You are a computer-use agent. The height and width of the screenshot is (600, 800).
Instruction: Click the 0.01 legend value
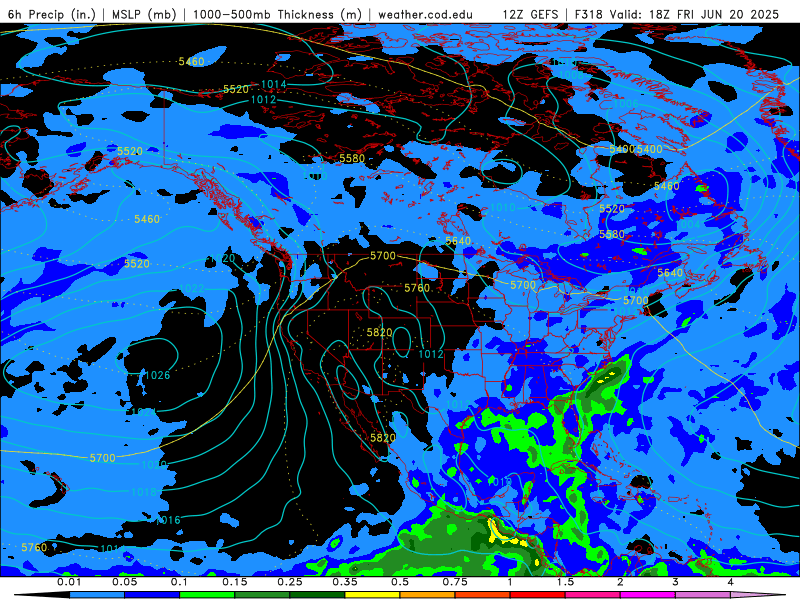69,582
